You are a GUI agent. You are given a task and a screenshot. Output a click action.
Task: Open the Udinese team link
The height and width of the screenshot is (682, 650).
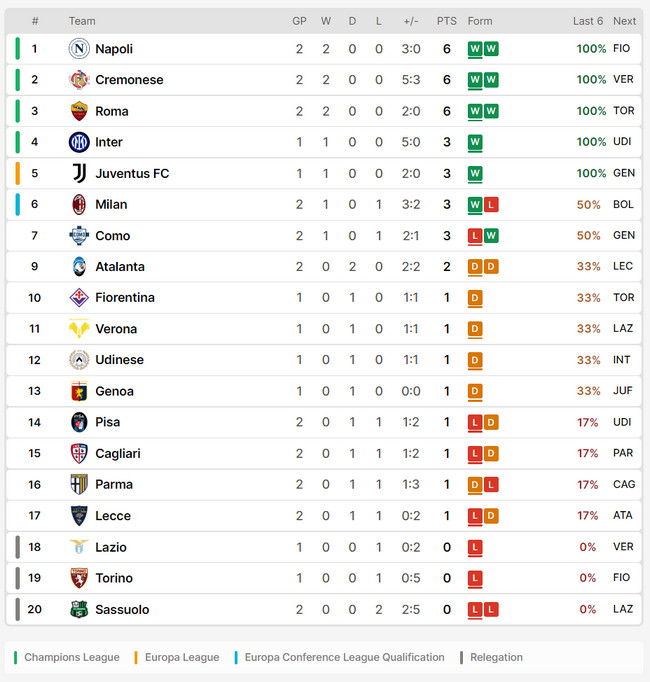pos(119,360)
